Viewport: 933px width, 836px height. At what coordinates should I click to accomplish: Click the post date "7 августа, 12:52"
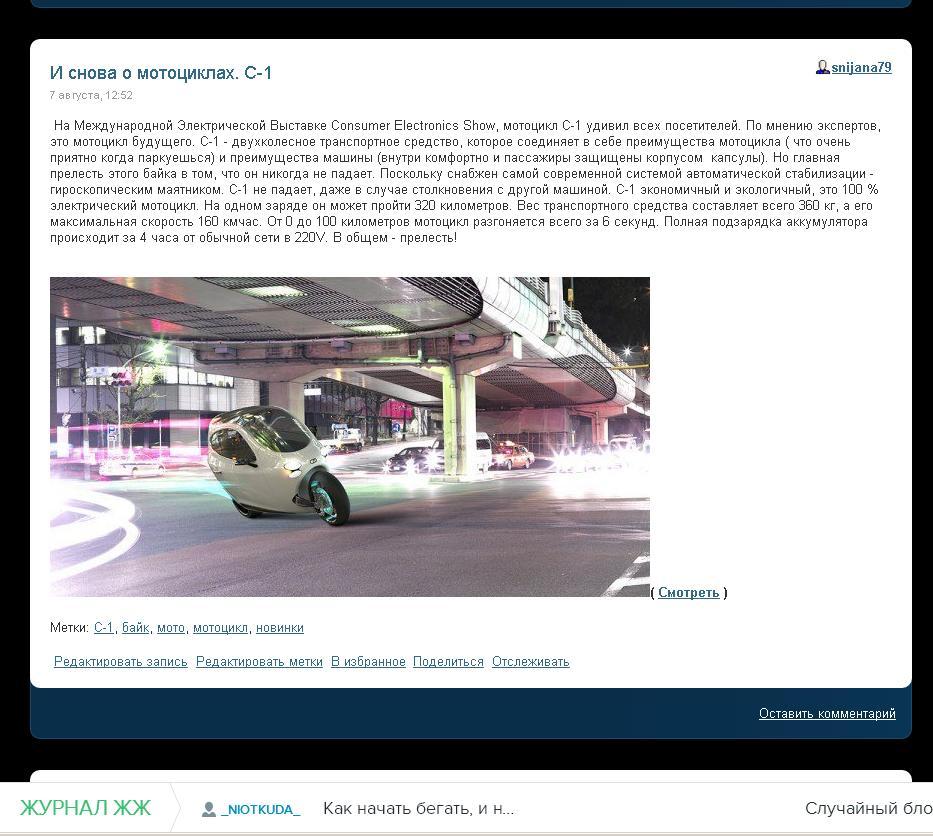click(91, 95)
